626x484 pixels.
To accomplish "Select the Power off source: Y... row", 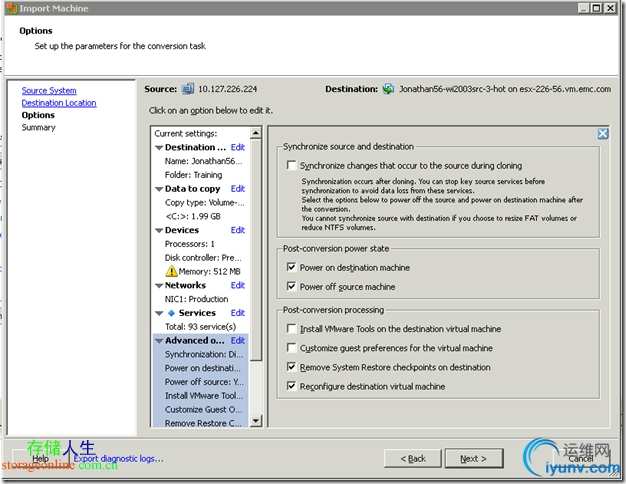I will (204, 382).
